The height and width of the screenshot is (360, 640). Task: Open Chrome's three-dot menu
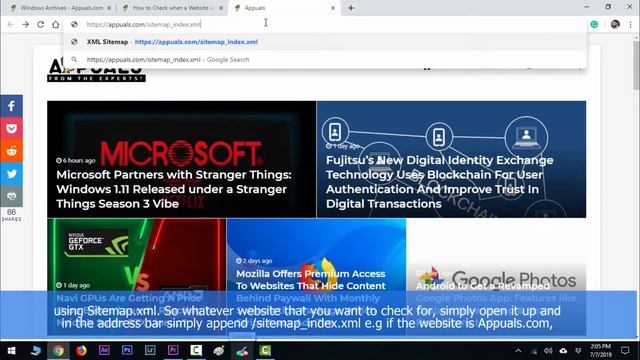(631, 24)
